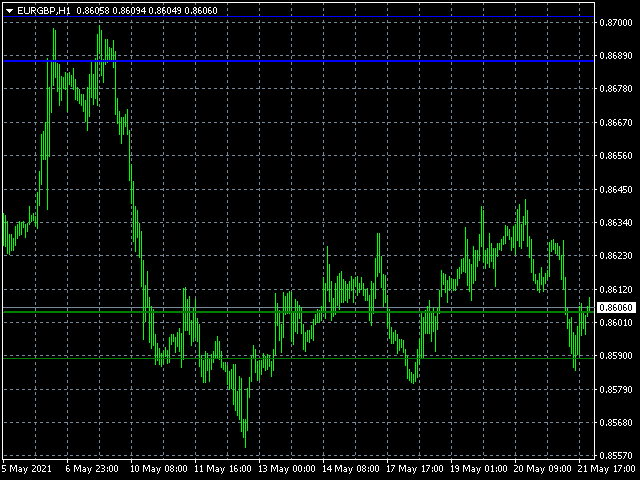Click the OHLC values 0.86058 0.86094 0.86049 0.86060
The width and height of the screenshot is (640, 480).
click(x=147, y=11)
